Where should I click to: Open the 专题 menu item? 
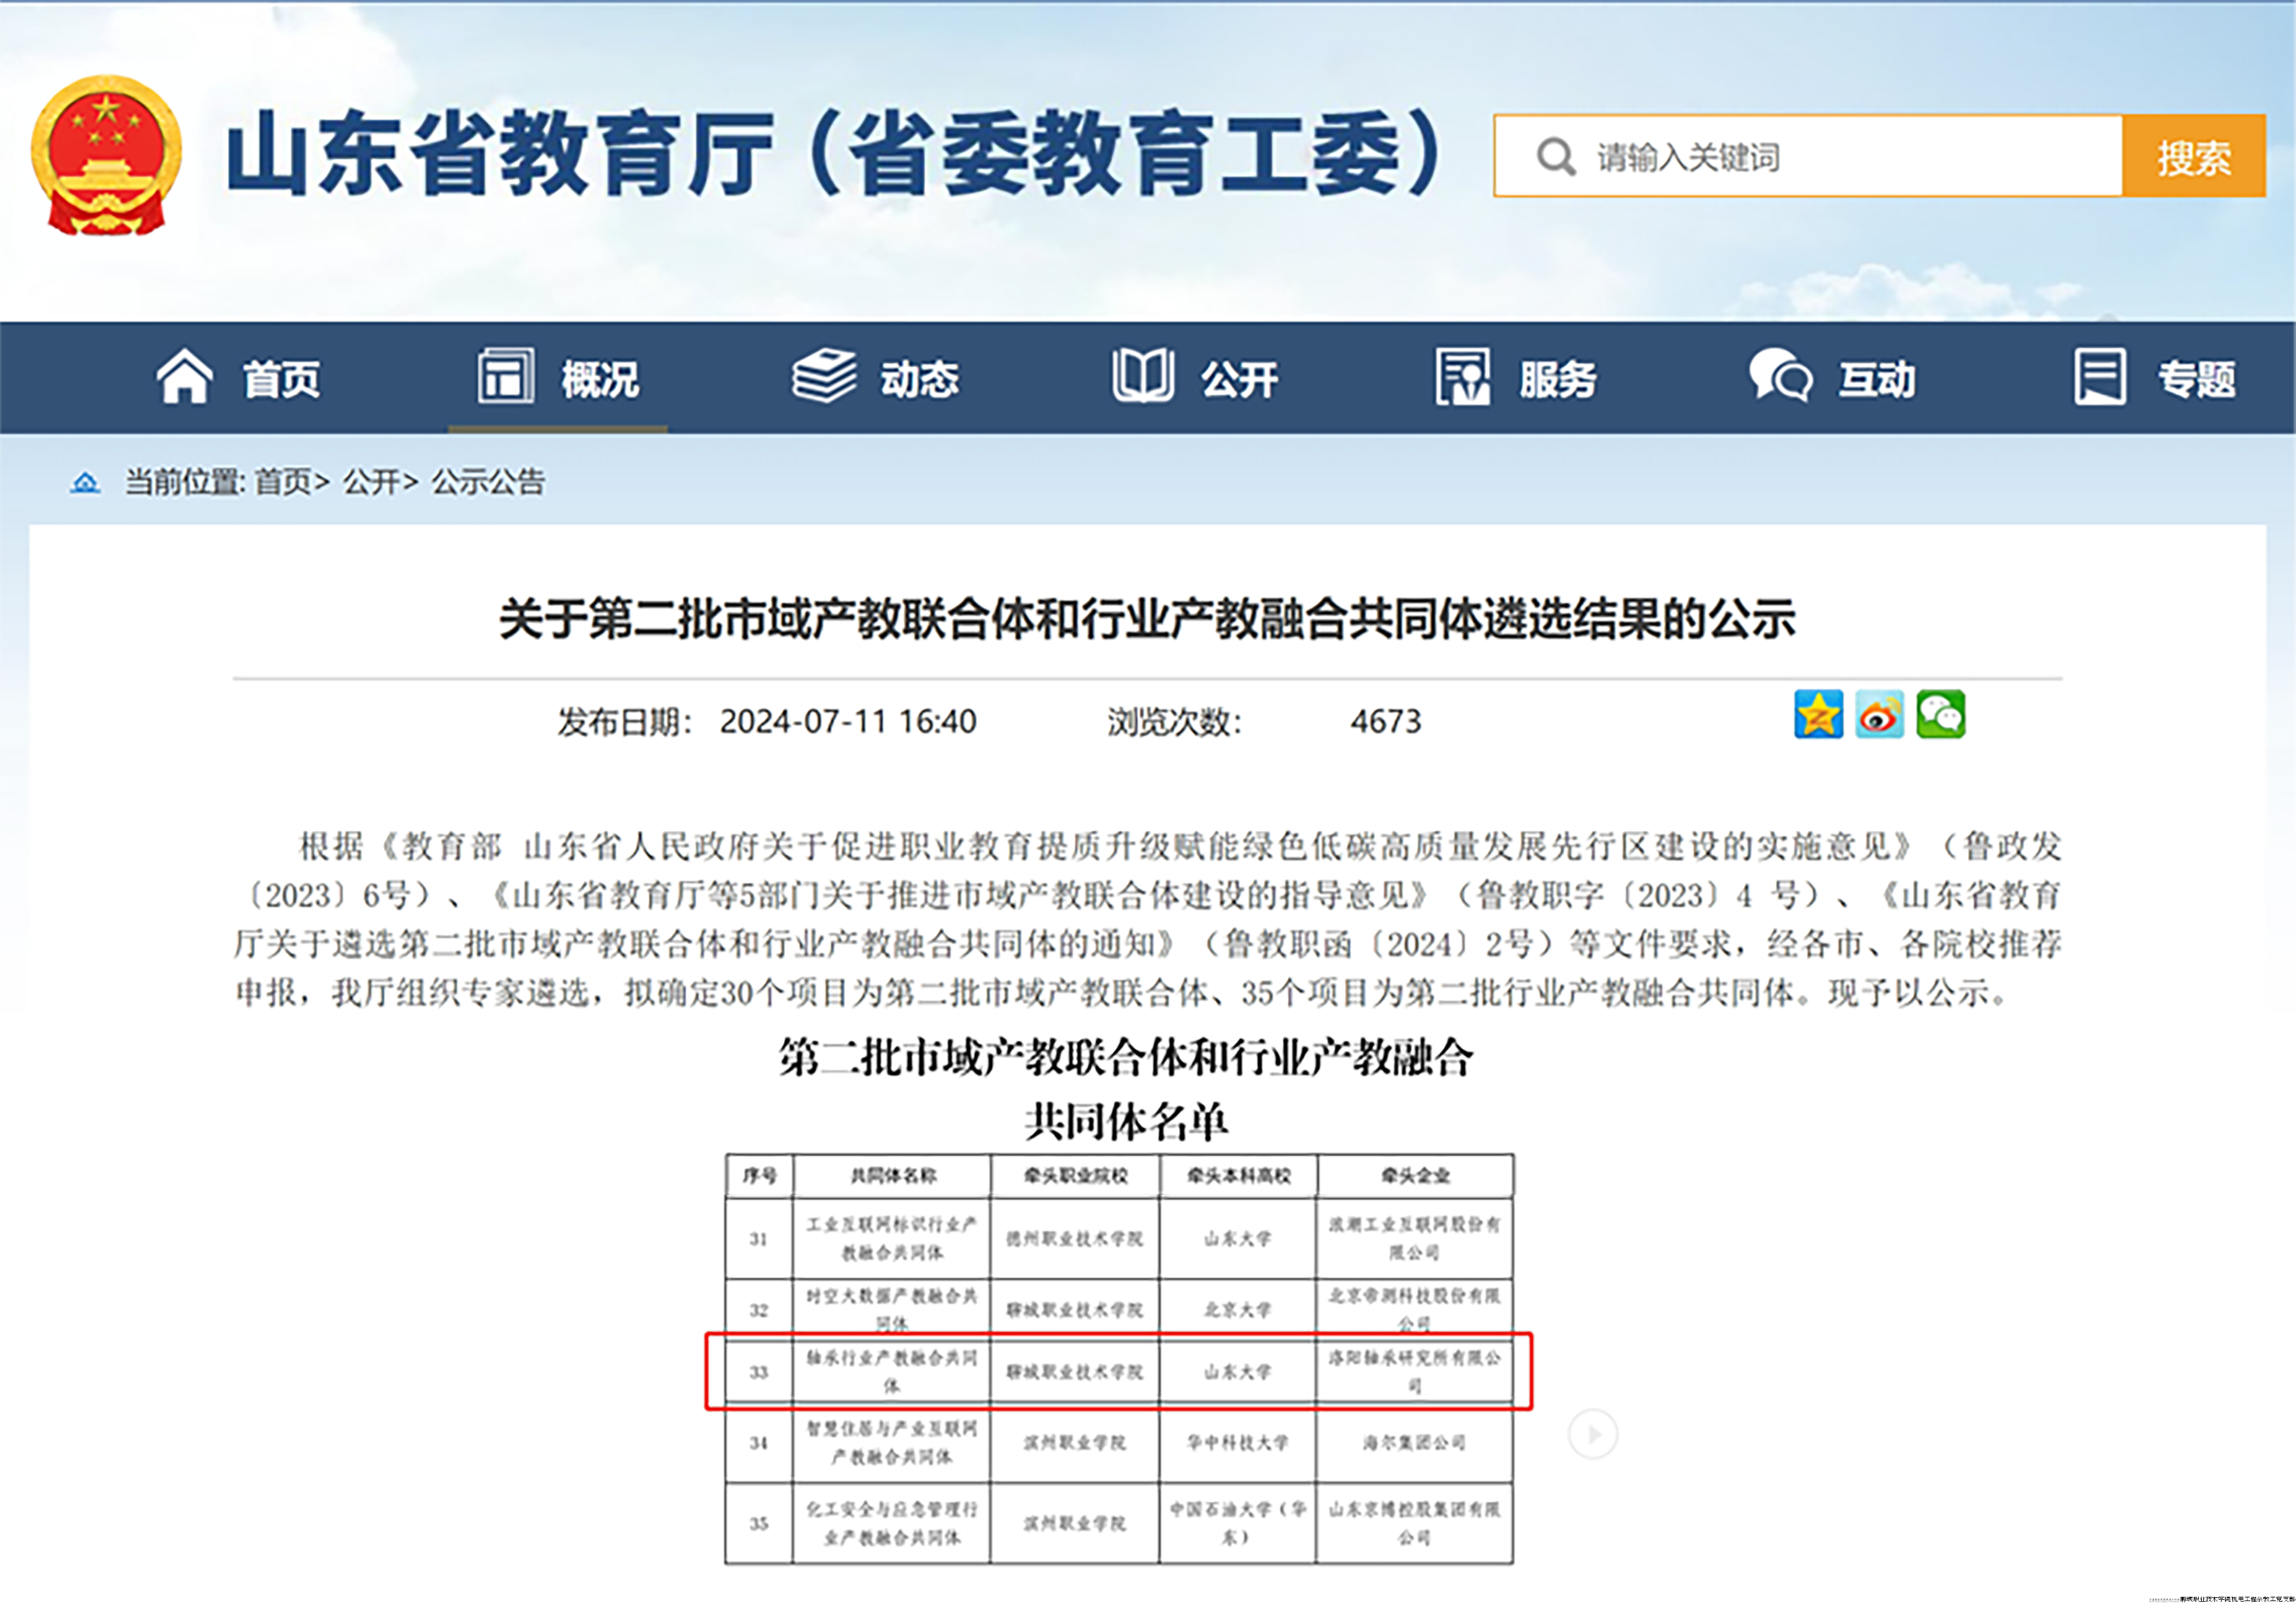click(2198, 378)
